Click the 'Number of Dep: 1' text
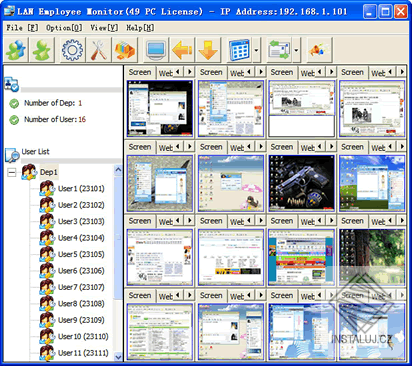Image resolution: width=412 pixels, height=366 pixels. point(53,103)
